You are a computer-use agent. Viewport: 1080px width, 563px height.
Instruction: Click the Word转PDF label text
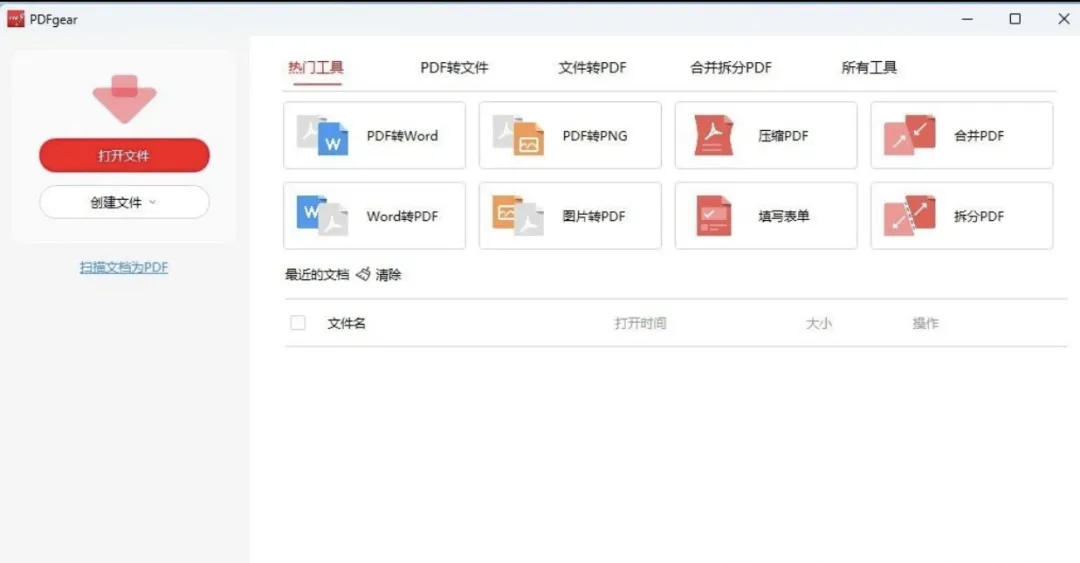(x=402, y=216)
